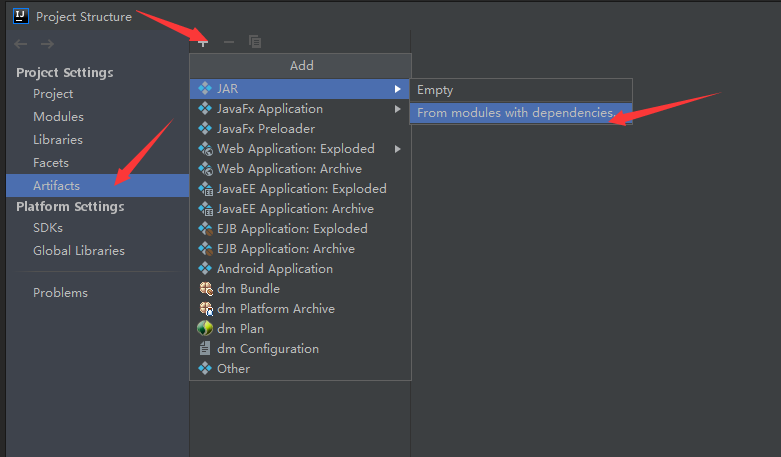Click the Android Application icon
The image size is (781, 457).
pyautogui.click(x=205, y=268)
